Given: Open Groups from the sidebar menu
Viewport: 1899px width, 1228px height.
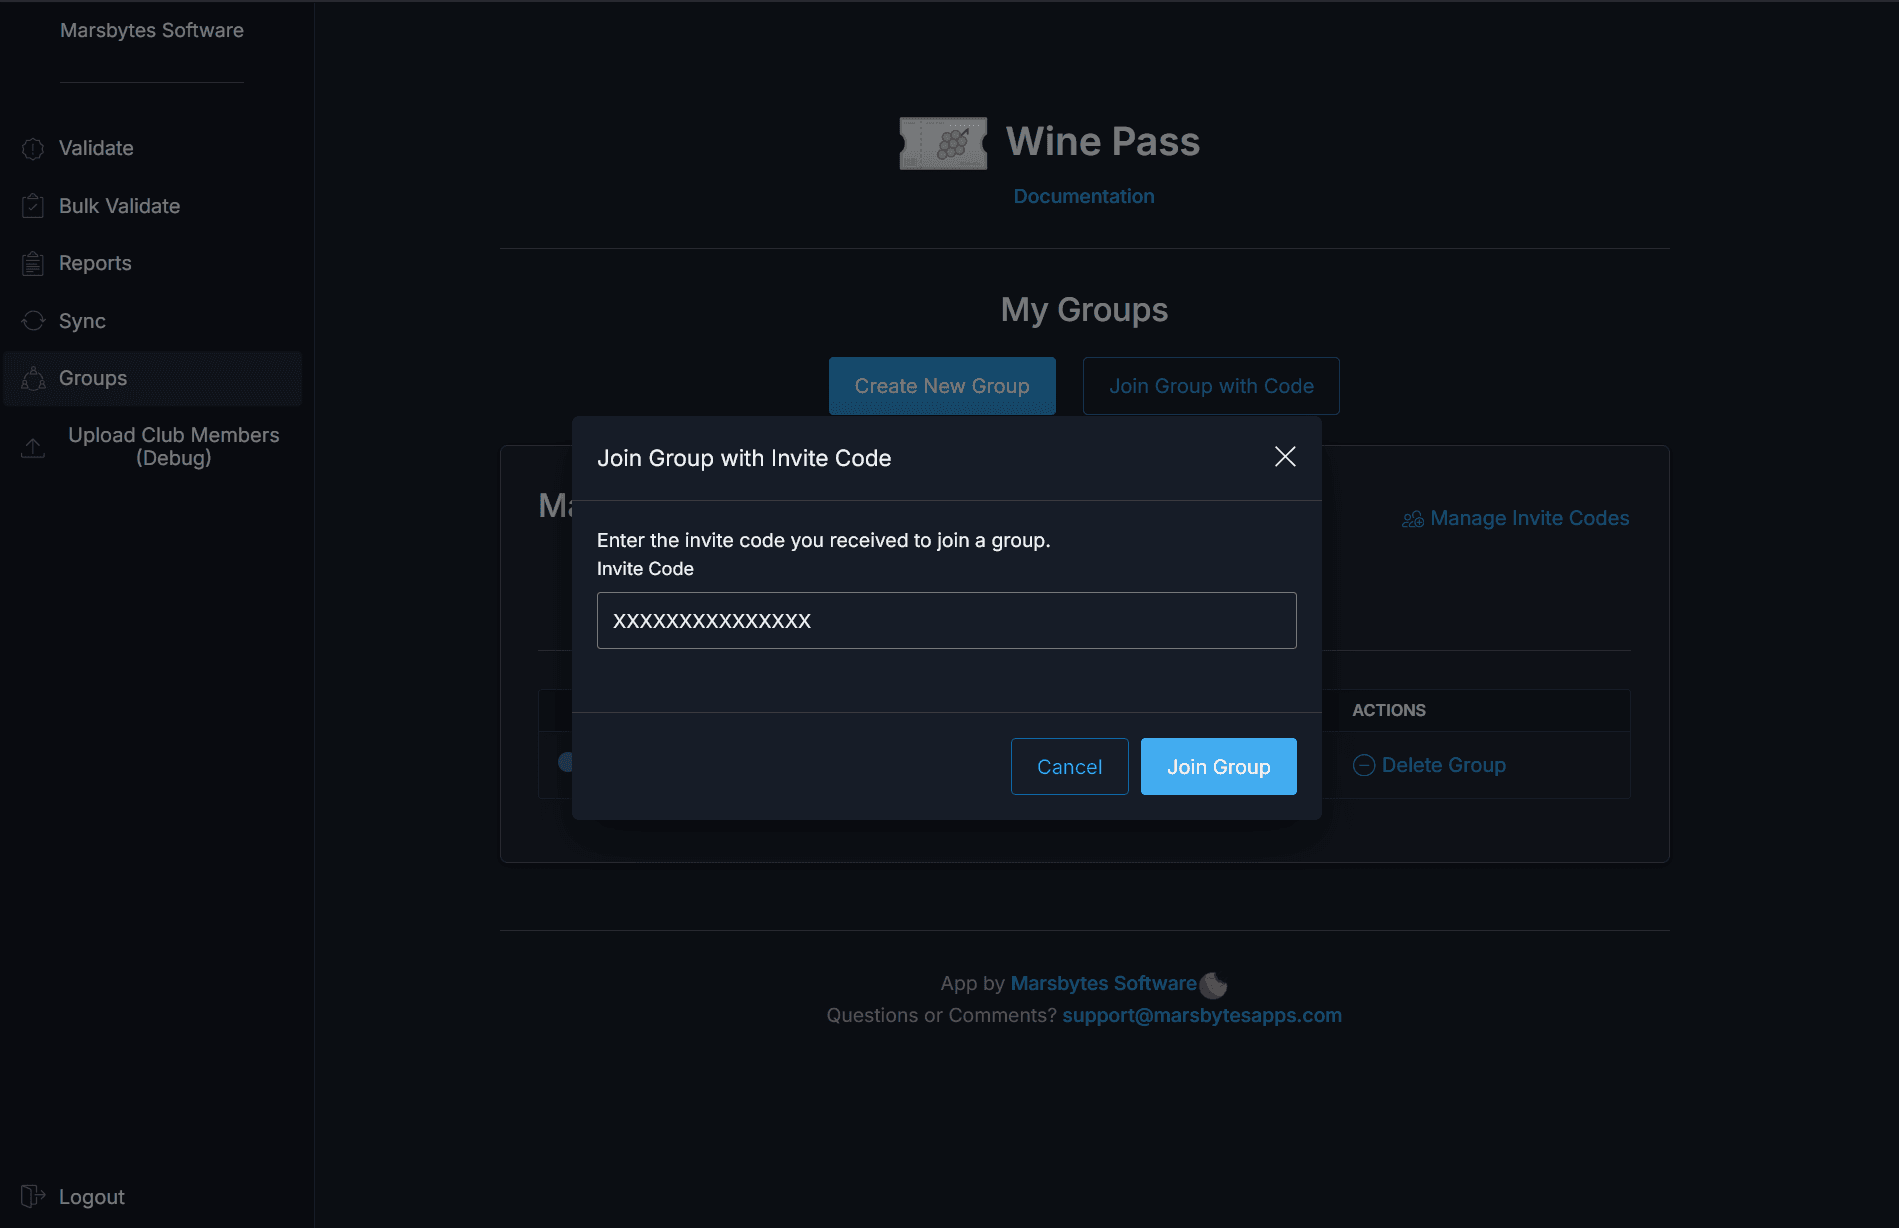Looking at the screenshot, I should pyautogui.click(x=92, y=378).
